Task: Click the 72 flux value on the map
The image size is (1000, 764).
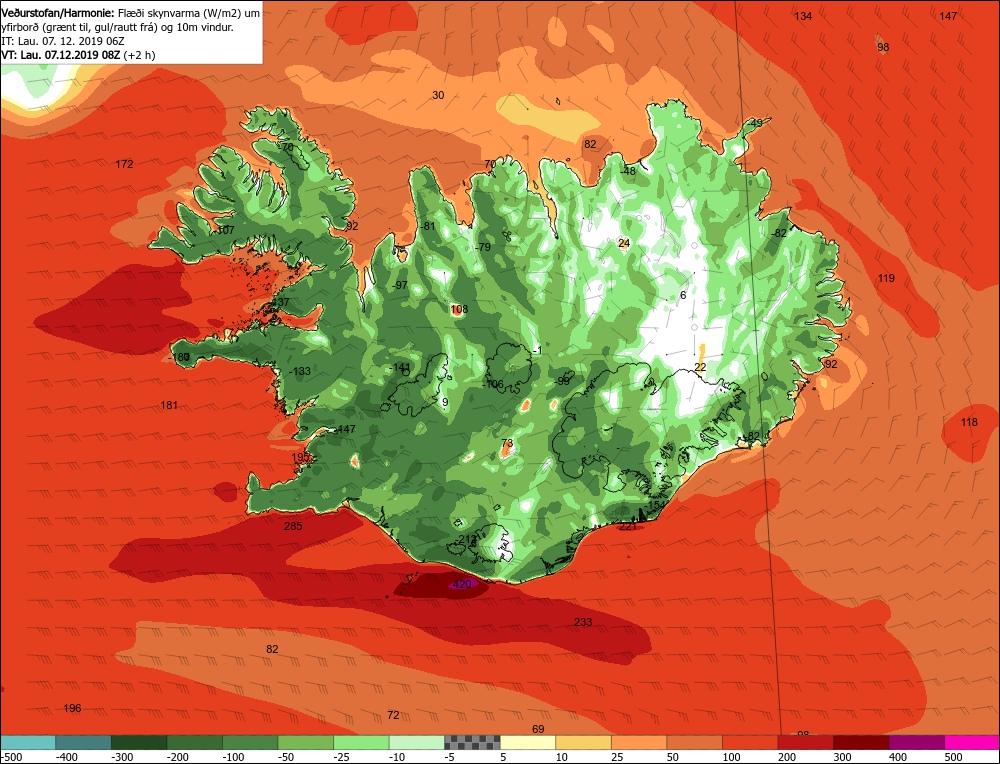Action: click(x=393, y=715)
